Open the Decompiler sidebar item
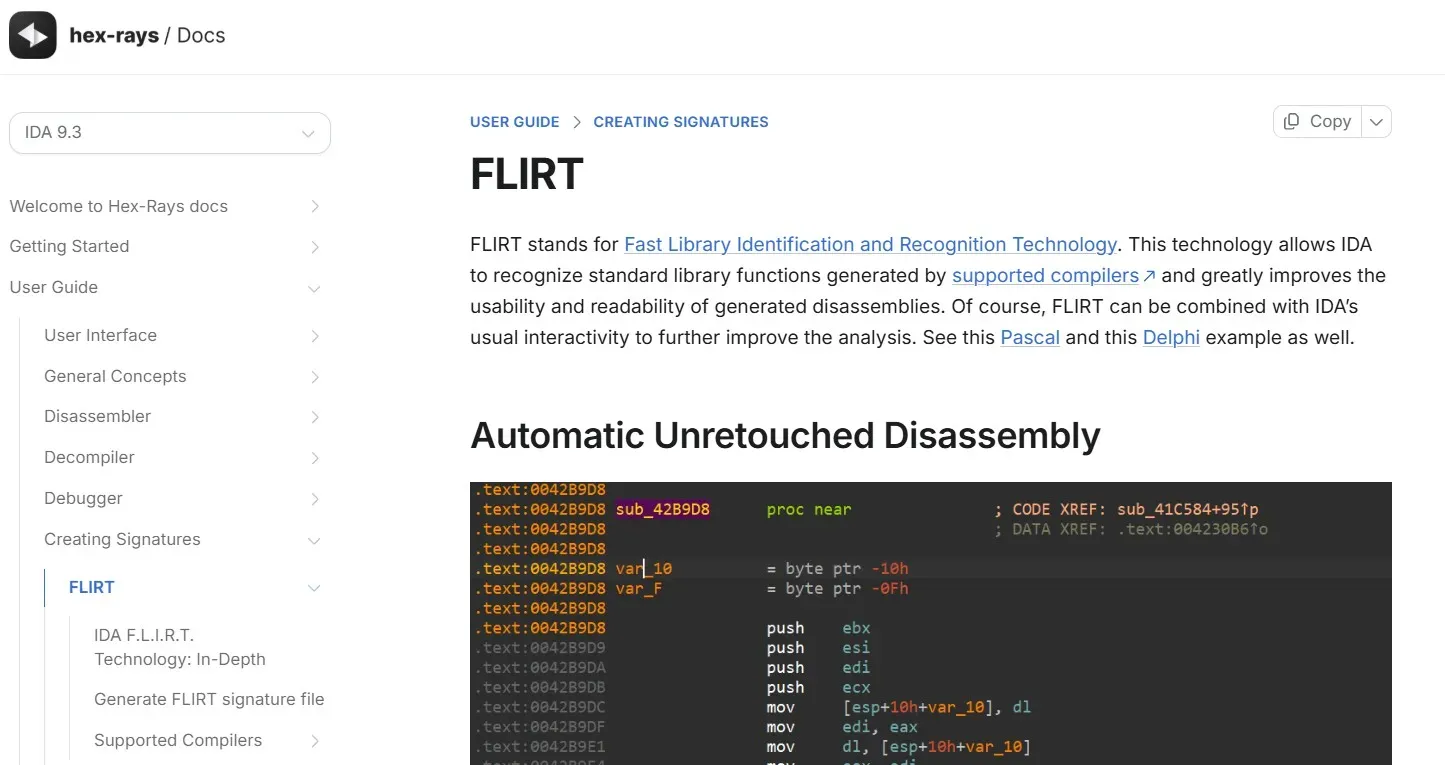 (89, 458)
